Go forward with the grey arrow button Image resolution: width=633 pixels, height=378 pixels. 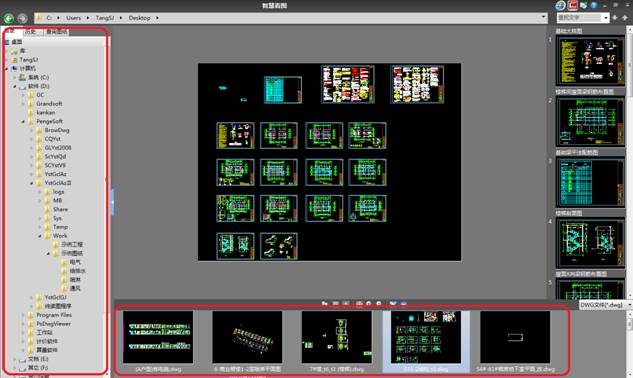[22, 18]
